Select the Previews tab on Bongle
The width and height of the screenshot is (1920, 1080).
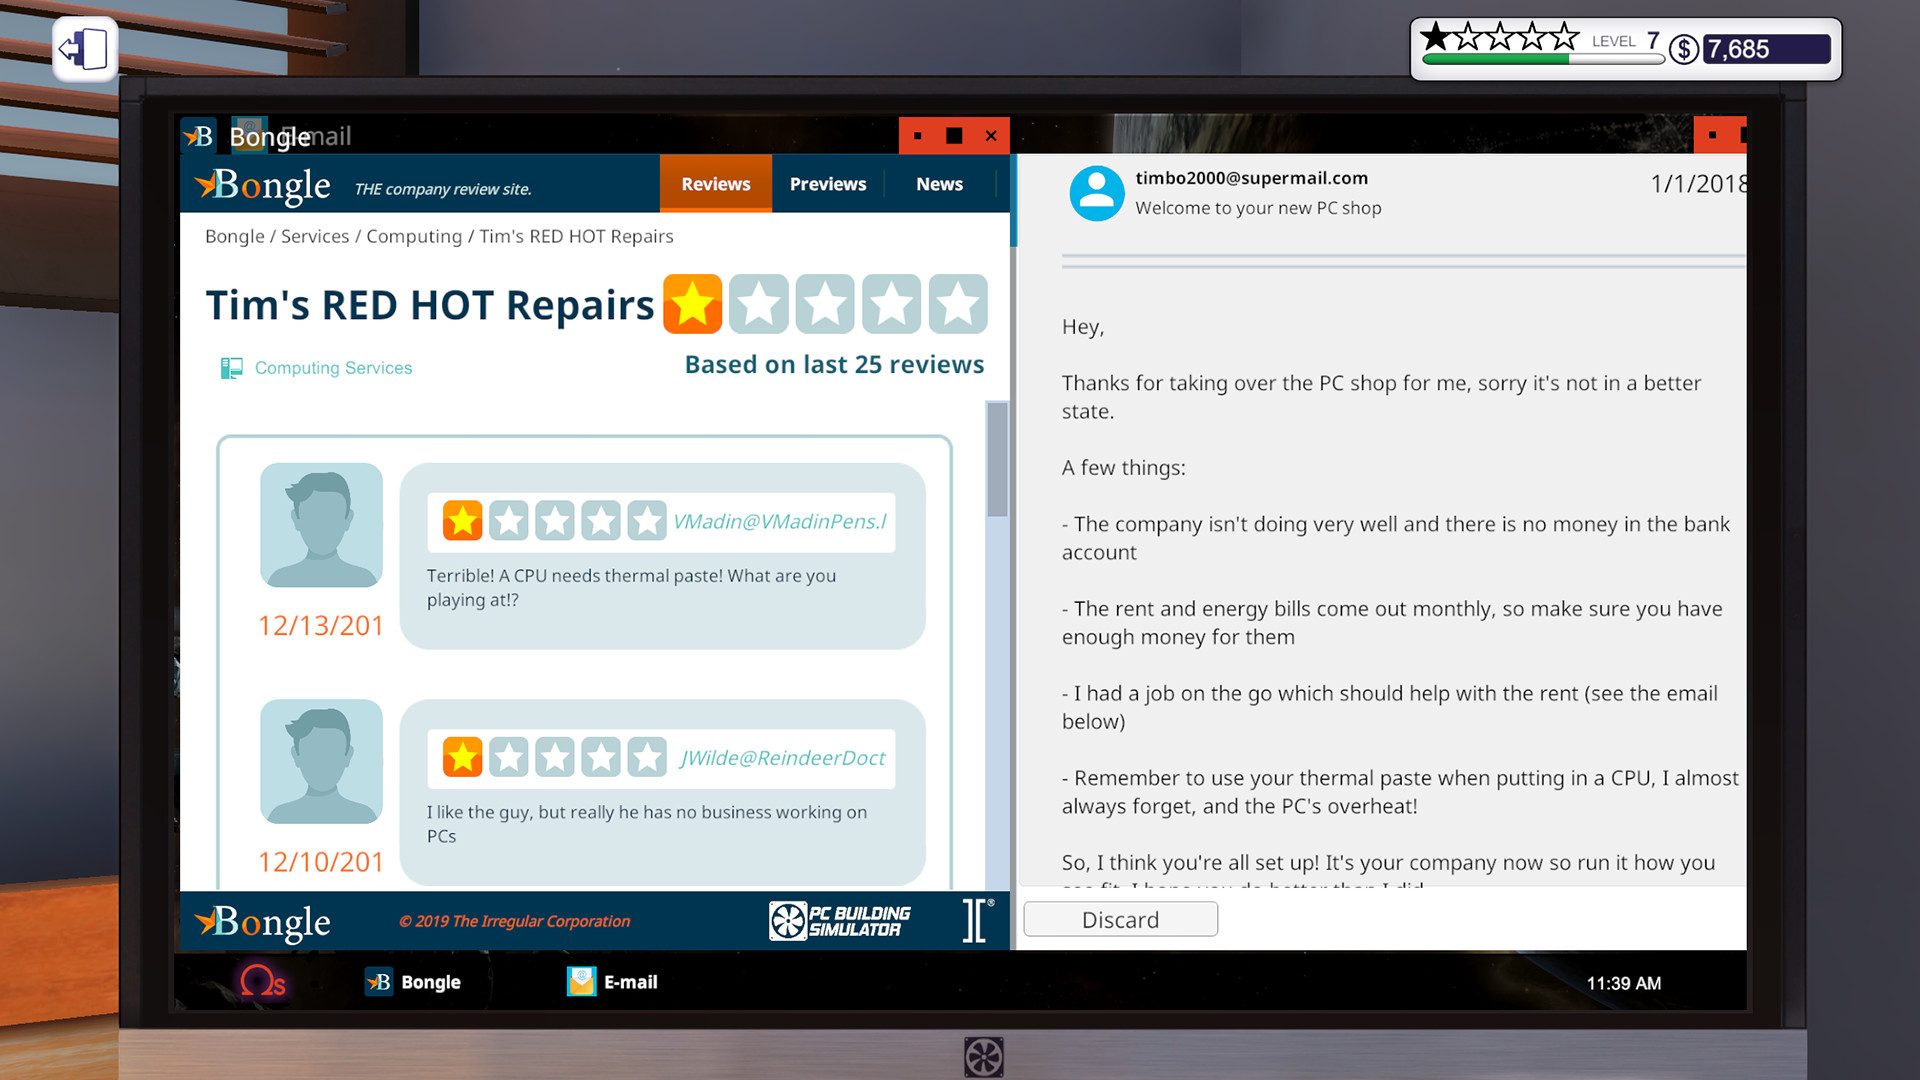coord(825,185)
